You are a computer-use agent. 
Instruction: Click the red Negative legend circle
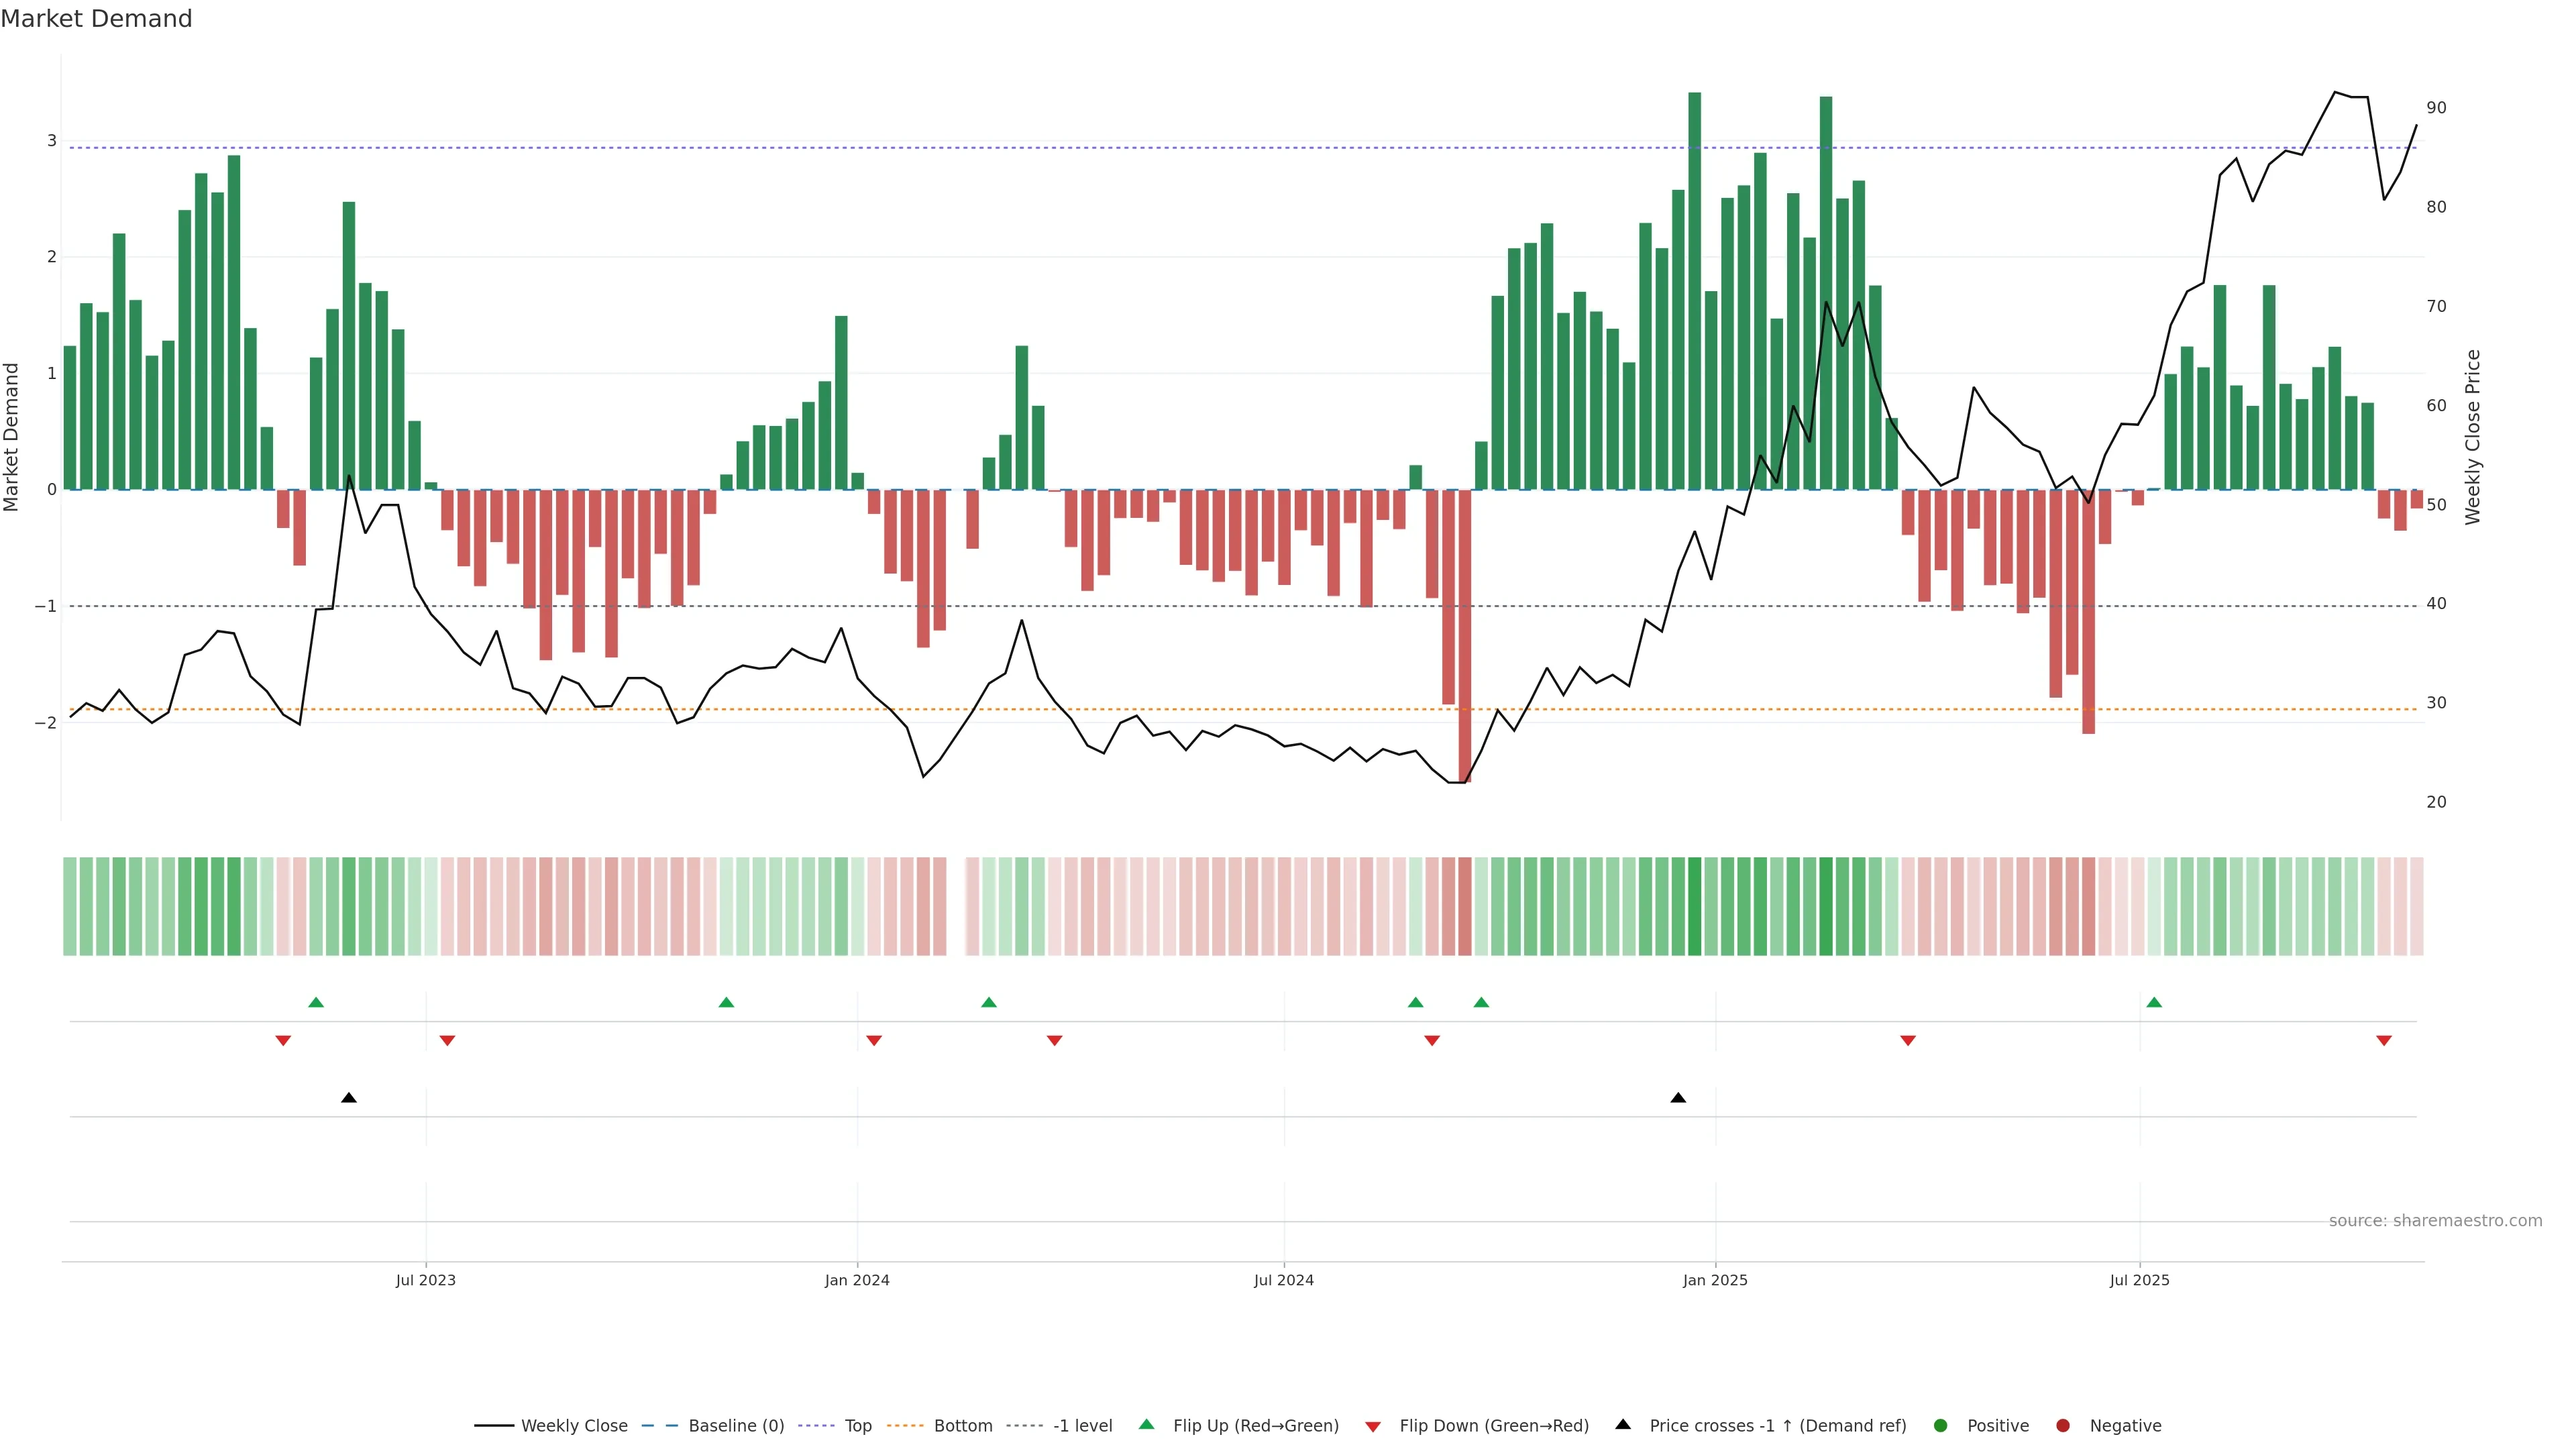coord(2062,1425)
